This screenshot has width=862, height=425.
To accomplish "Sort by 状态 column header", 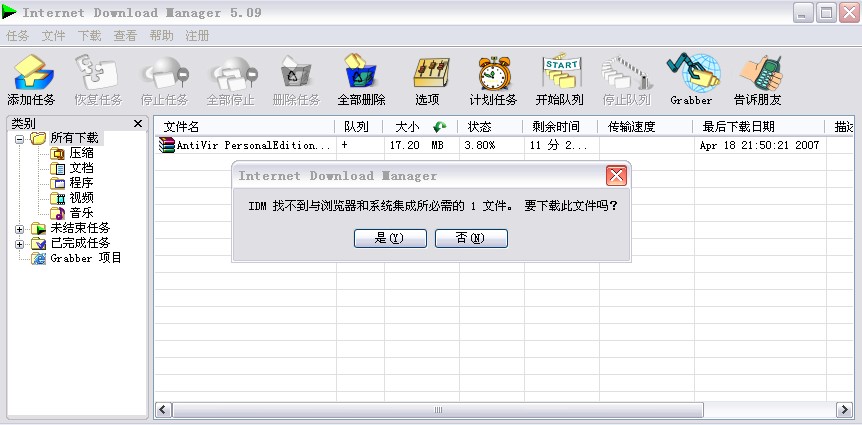I will coord(490,127).
